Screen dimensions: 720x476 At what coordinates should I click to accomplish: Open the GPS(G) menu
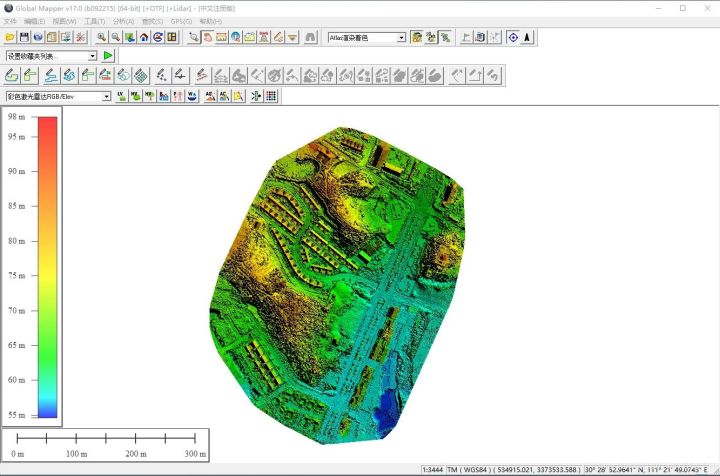(181, 21)
